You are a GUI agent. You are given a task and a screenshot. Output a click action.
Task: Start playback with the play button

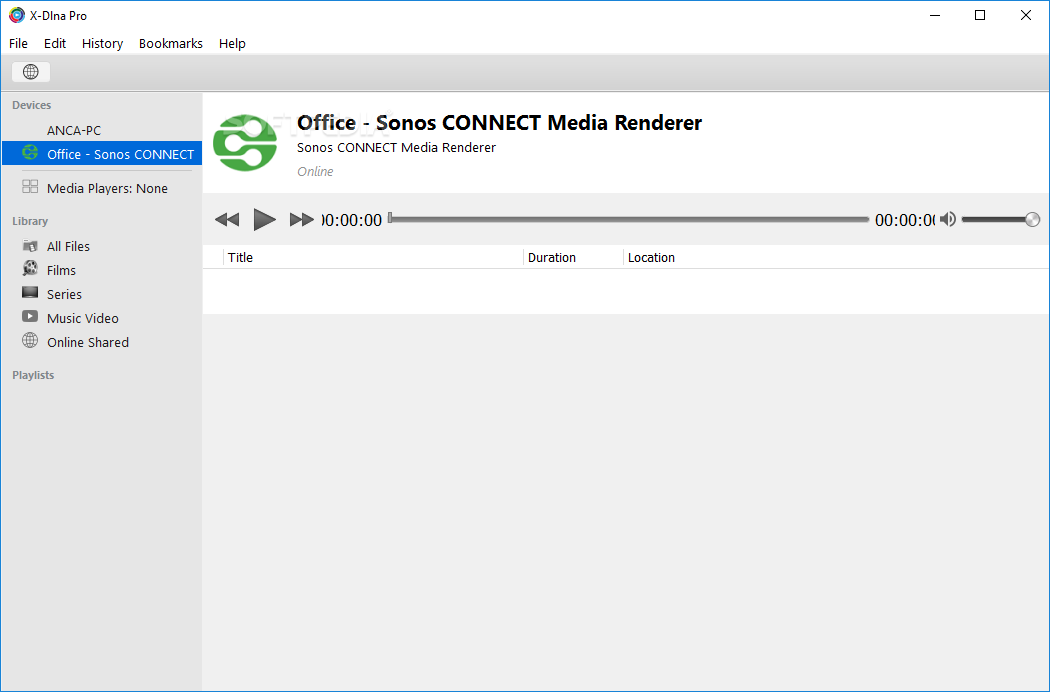[x=265, y=219]
